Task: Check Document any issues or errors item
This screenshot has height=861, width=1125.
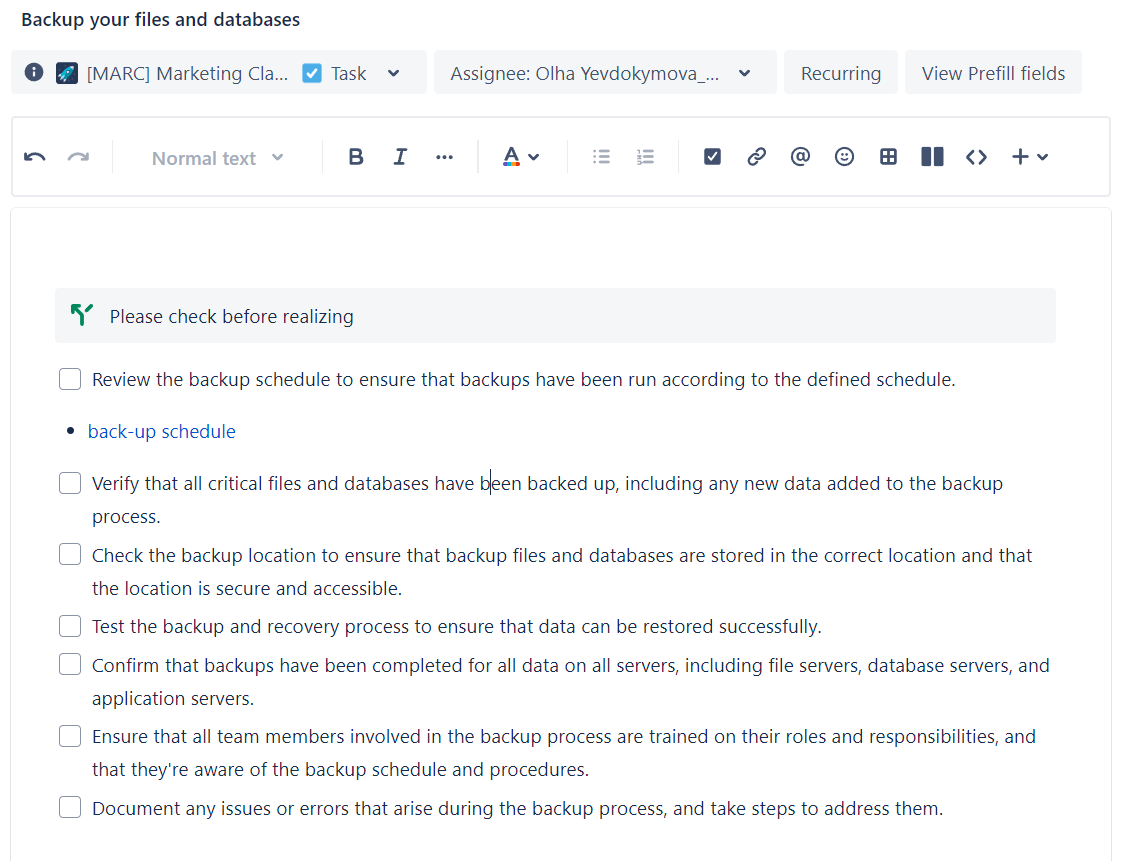Action: [x=70, y=807]
